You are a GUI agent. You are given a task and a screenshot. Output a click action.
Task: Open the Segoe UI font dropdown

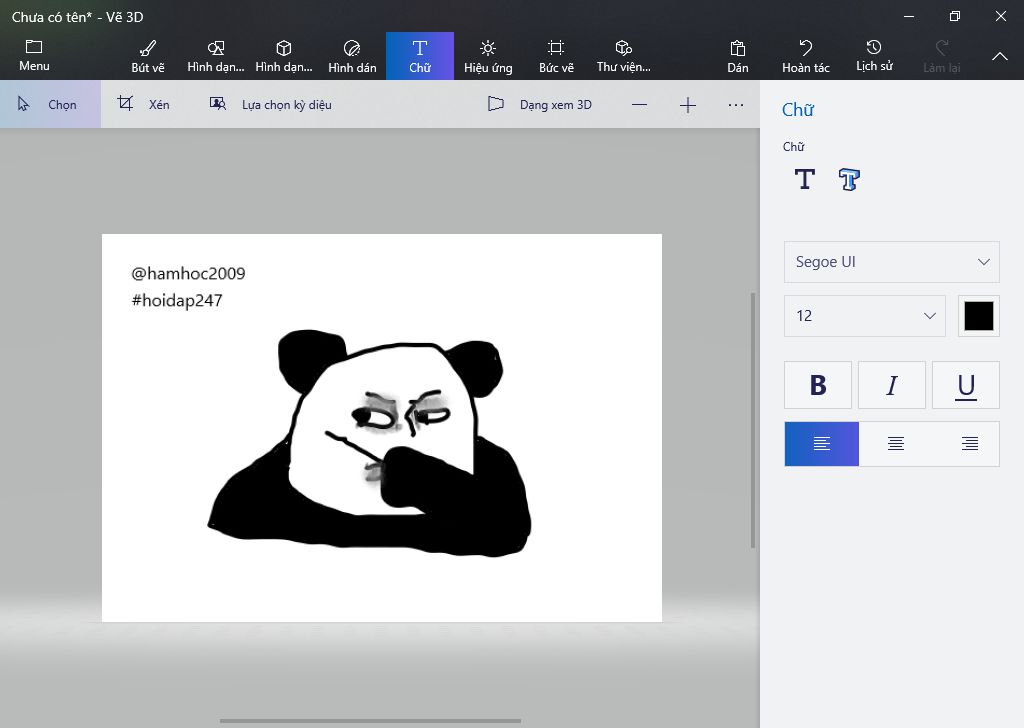(x=891, y=262)
